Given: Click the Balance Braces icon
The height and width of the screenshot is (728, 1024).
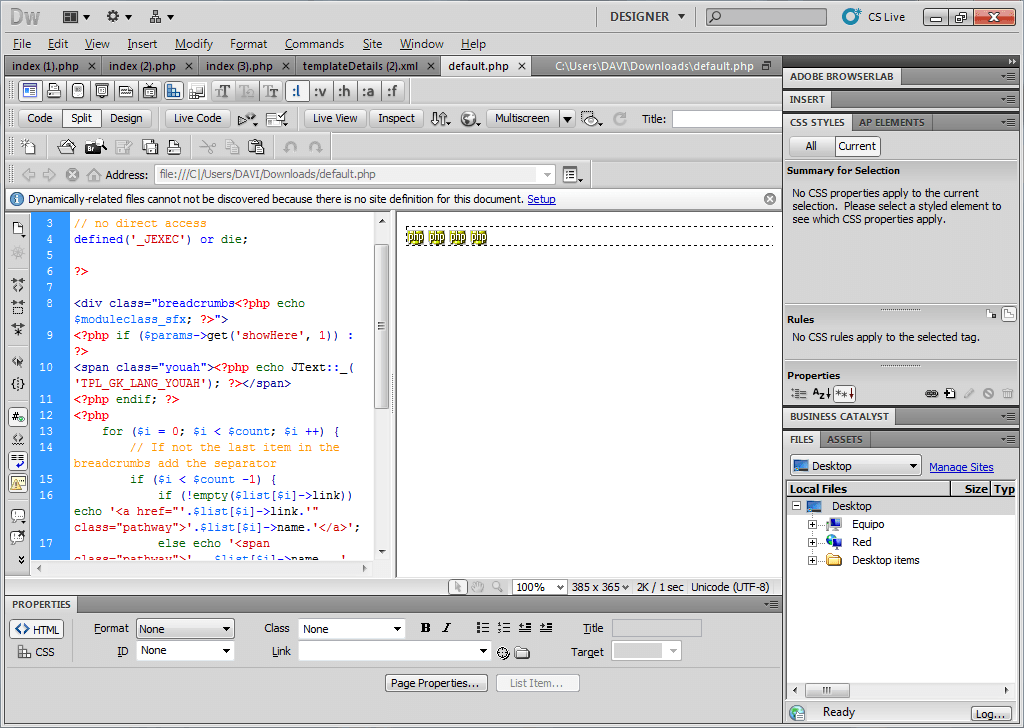Looking at the screenshot, I should point(18,384).
